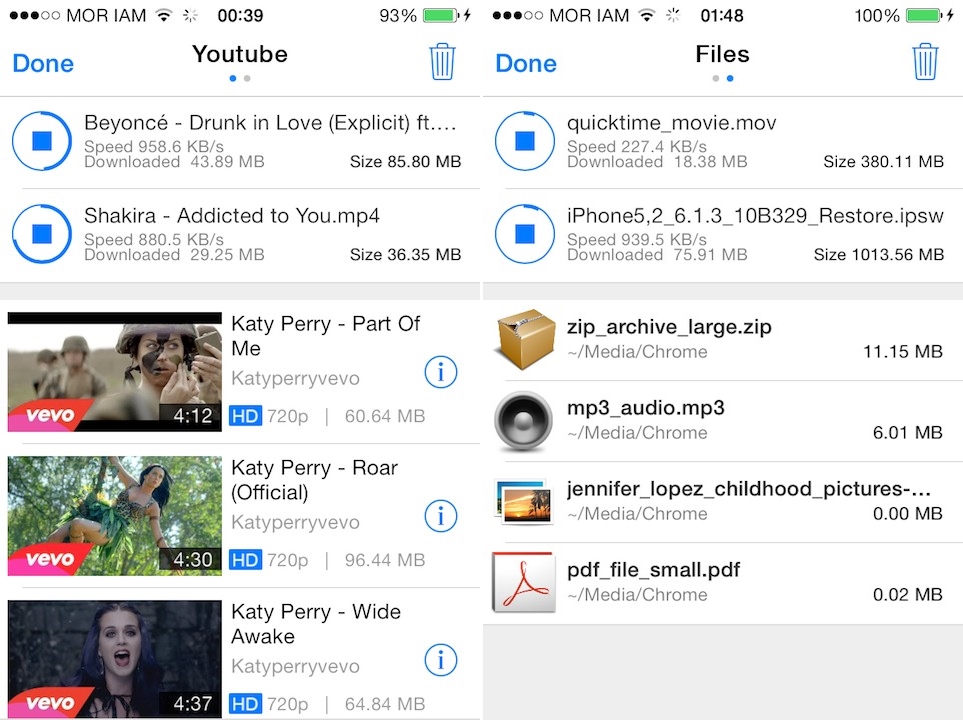Image resolution: width=963 pixels, height=720 pixels.
Task: Tap the 'mp3_audio.mp3' file name
Action: click(645, 407)
